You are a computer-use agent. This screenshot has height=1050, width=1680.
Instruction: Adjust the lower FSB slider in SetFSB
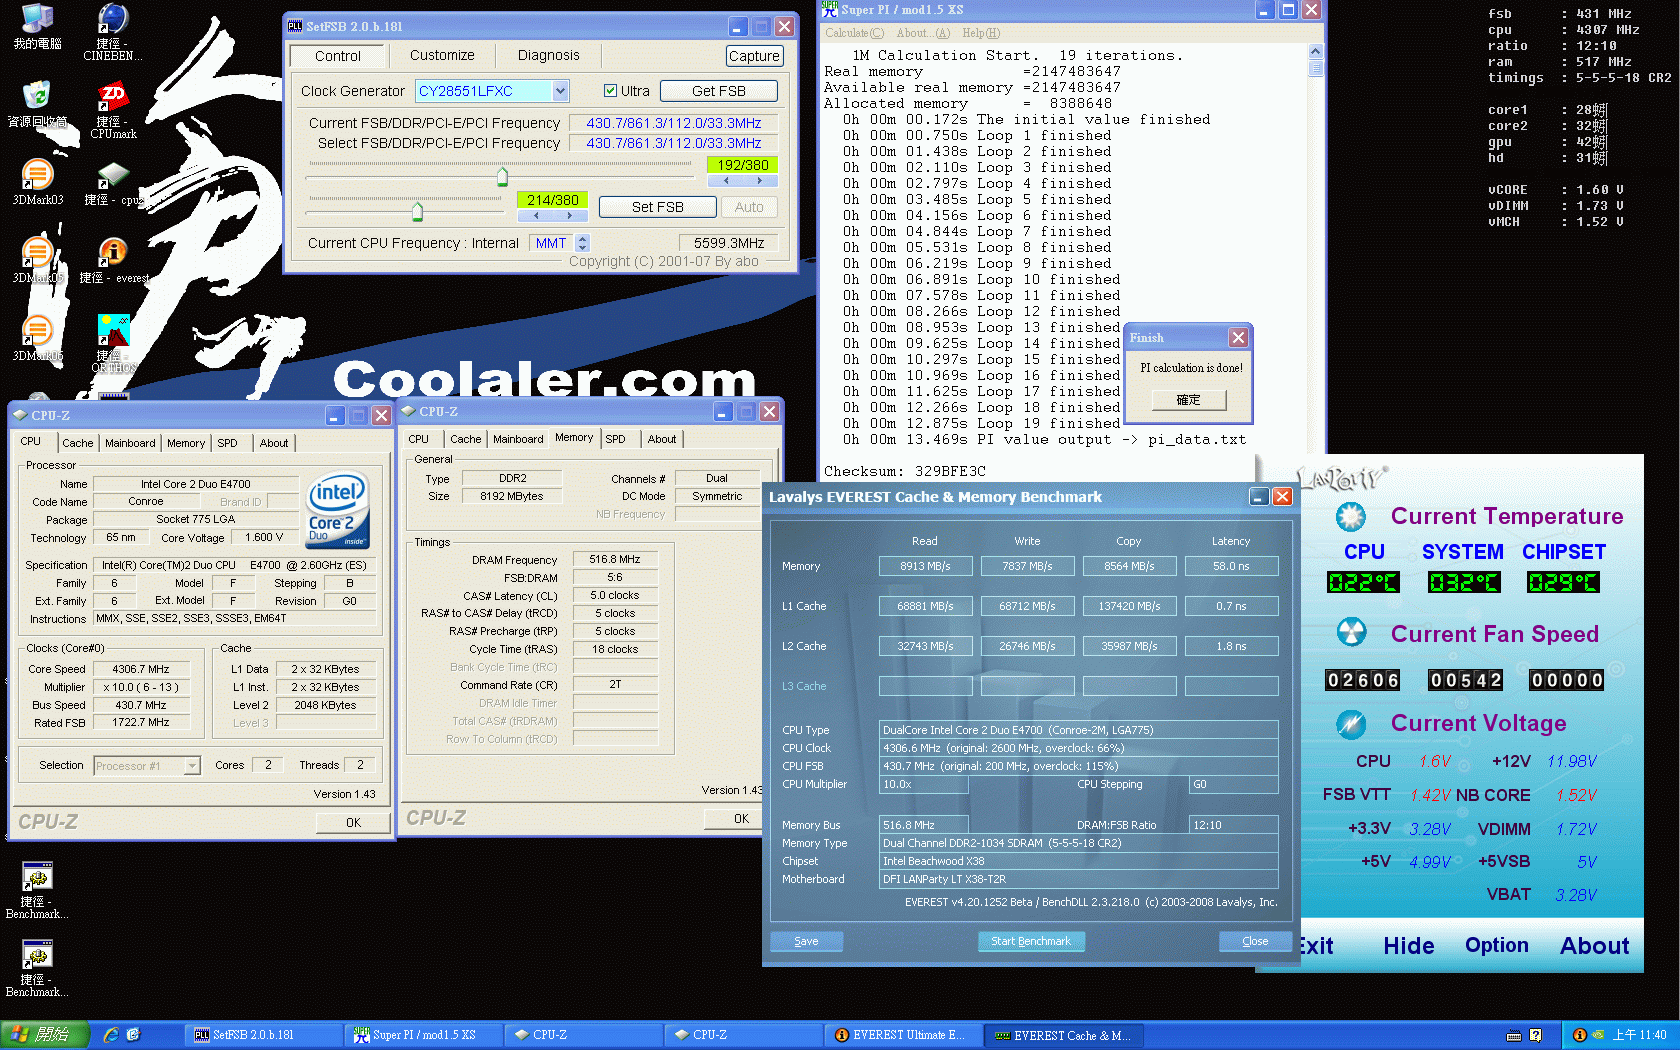coord(418,211)
